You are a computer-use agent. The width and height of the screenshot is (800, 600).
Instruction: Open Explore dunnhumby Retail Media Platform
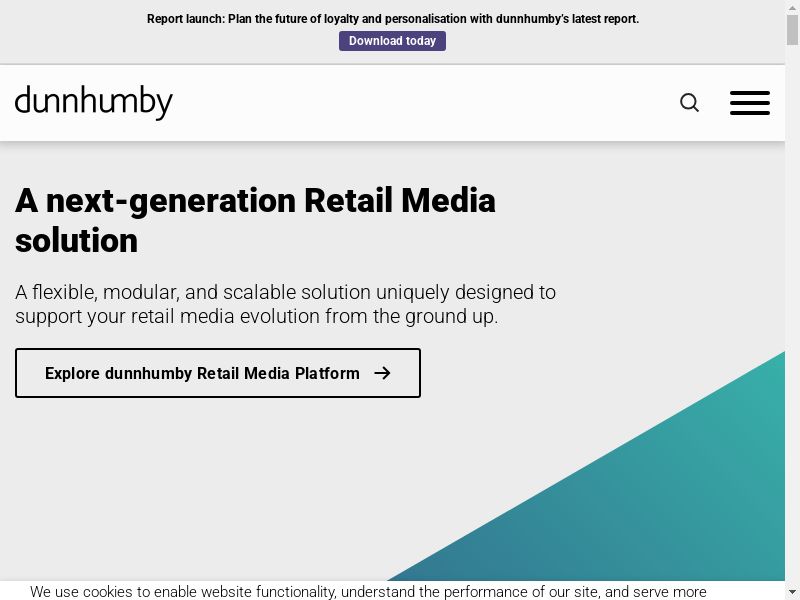coord(217,373)
